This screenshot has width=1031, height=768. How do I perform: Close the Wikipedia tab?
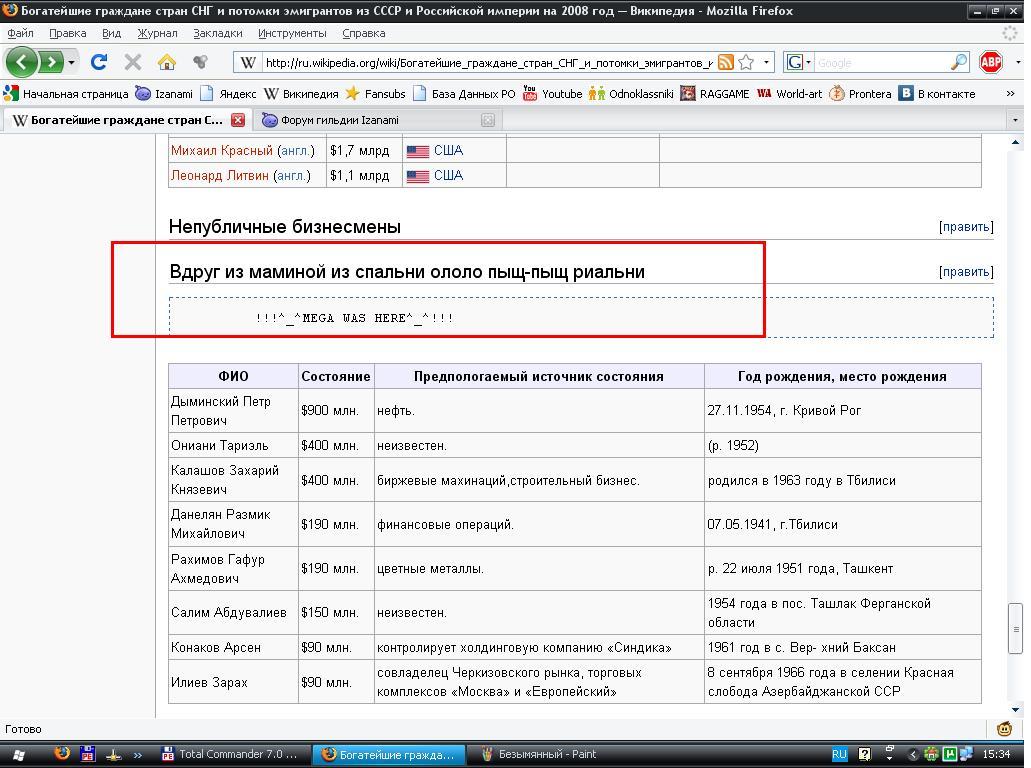click(x=238, y=120)
